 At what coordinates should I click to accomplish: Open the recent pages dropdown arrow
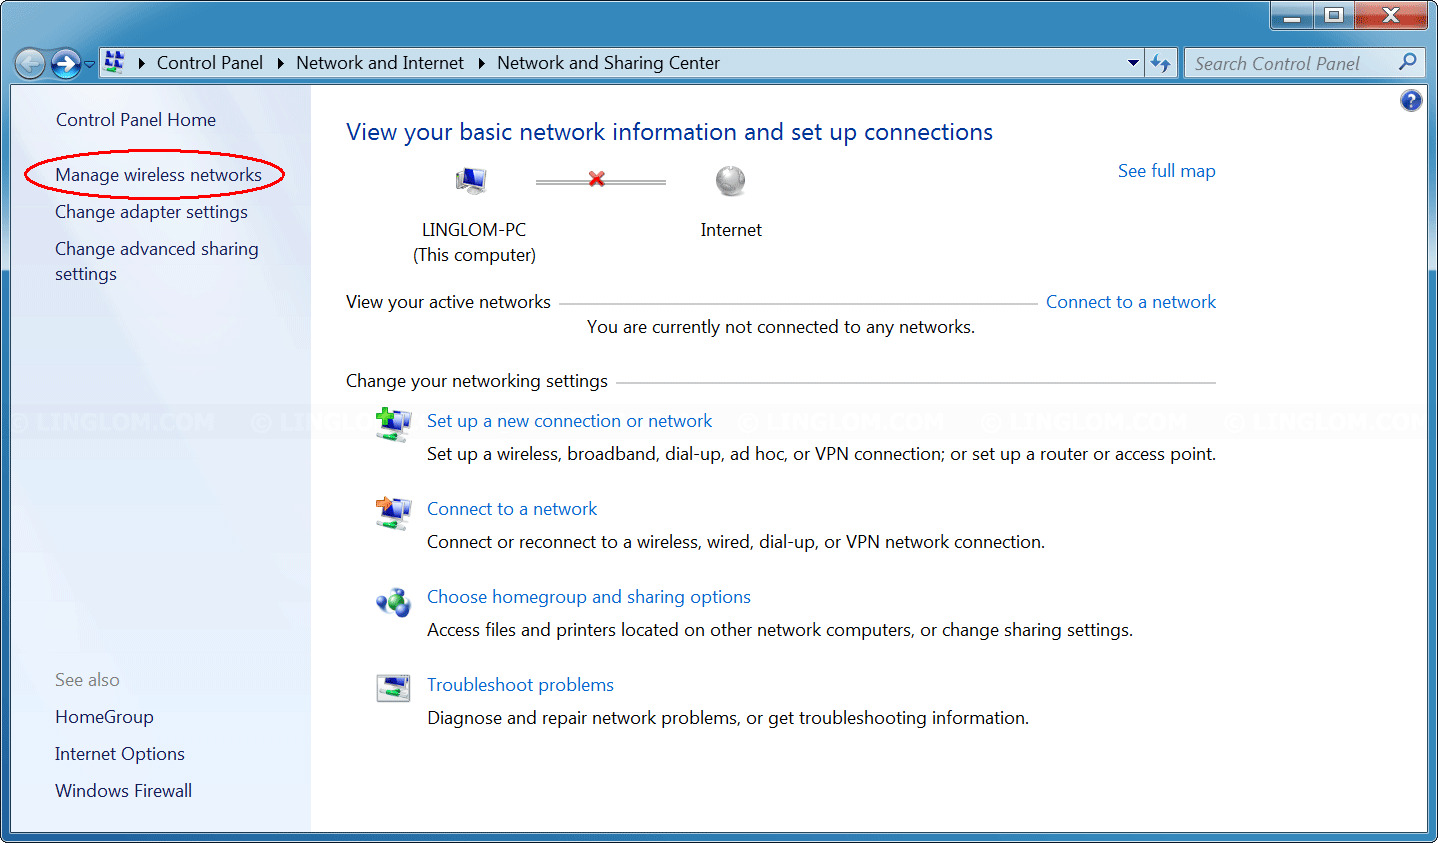click(x=90, y=64)
